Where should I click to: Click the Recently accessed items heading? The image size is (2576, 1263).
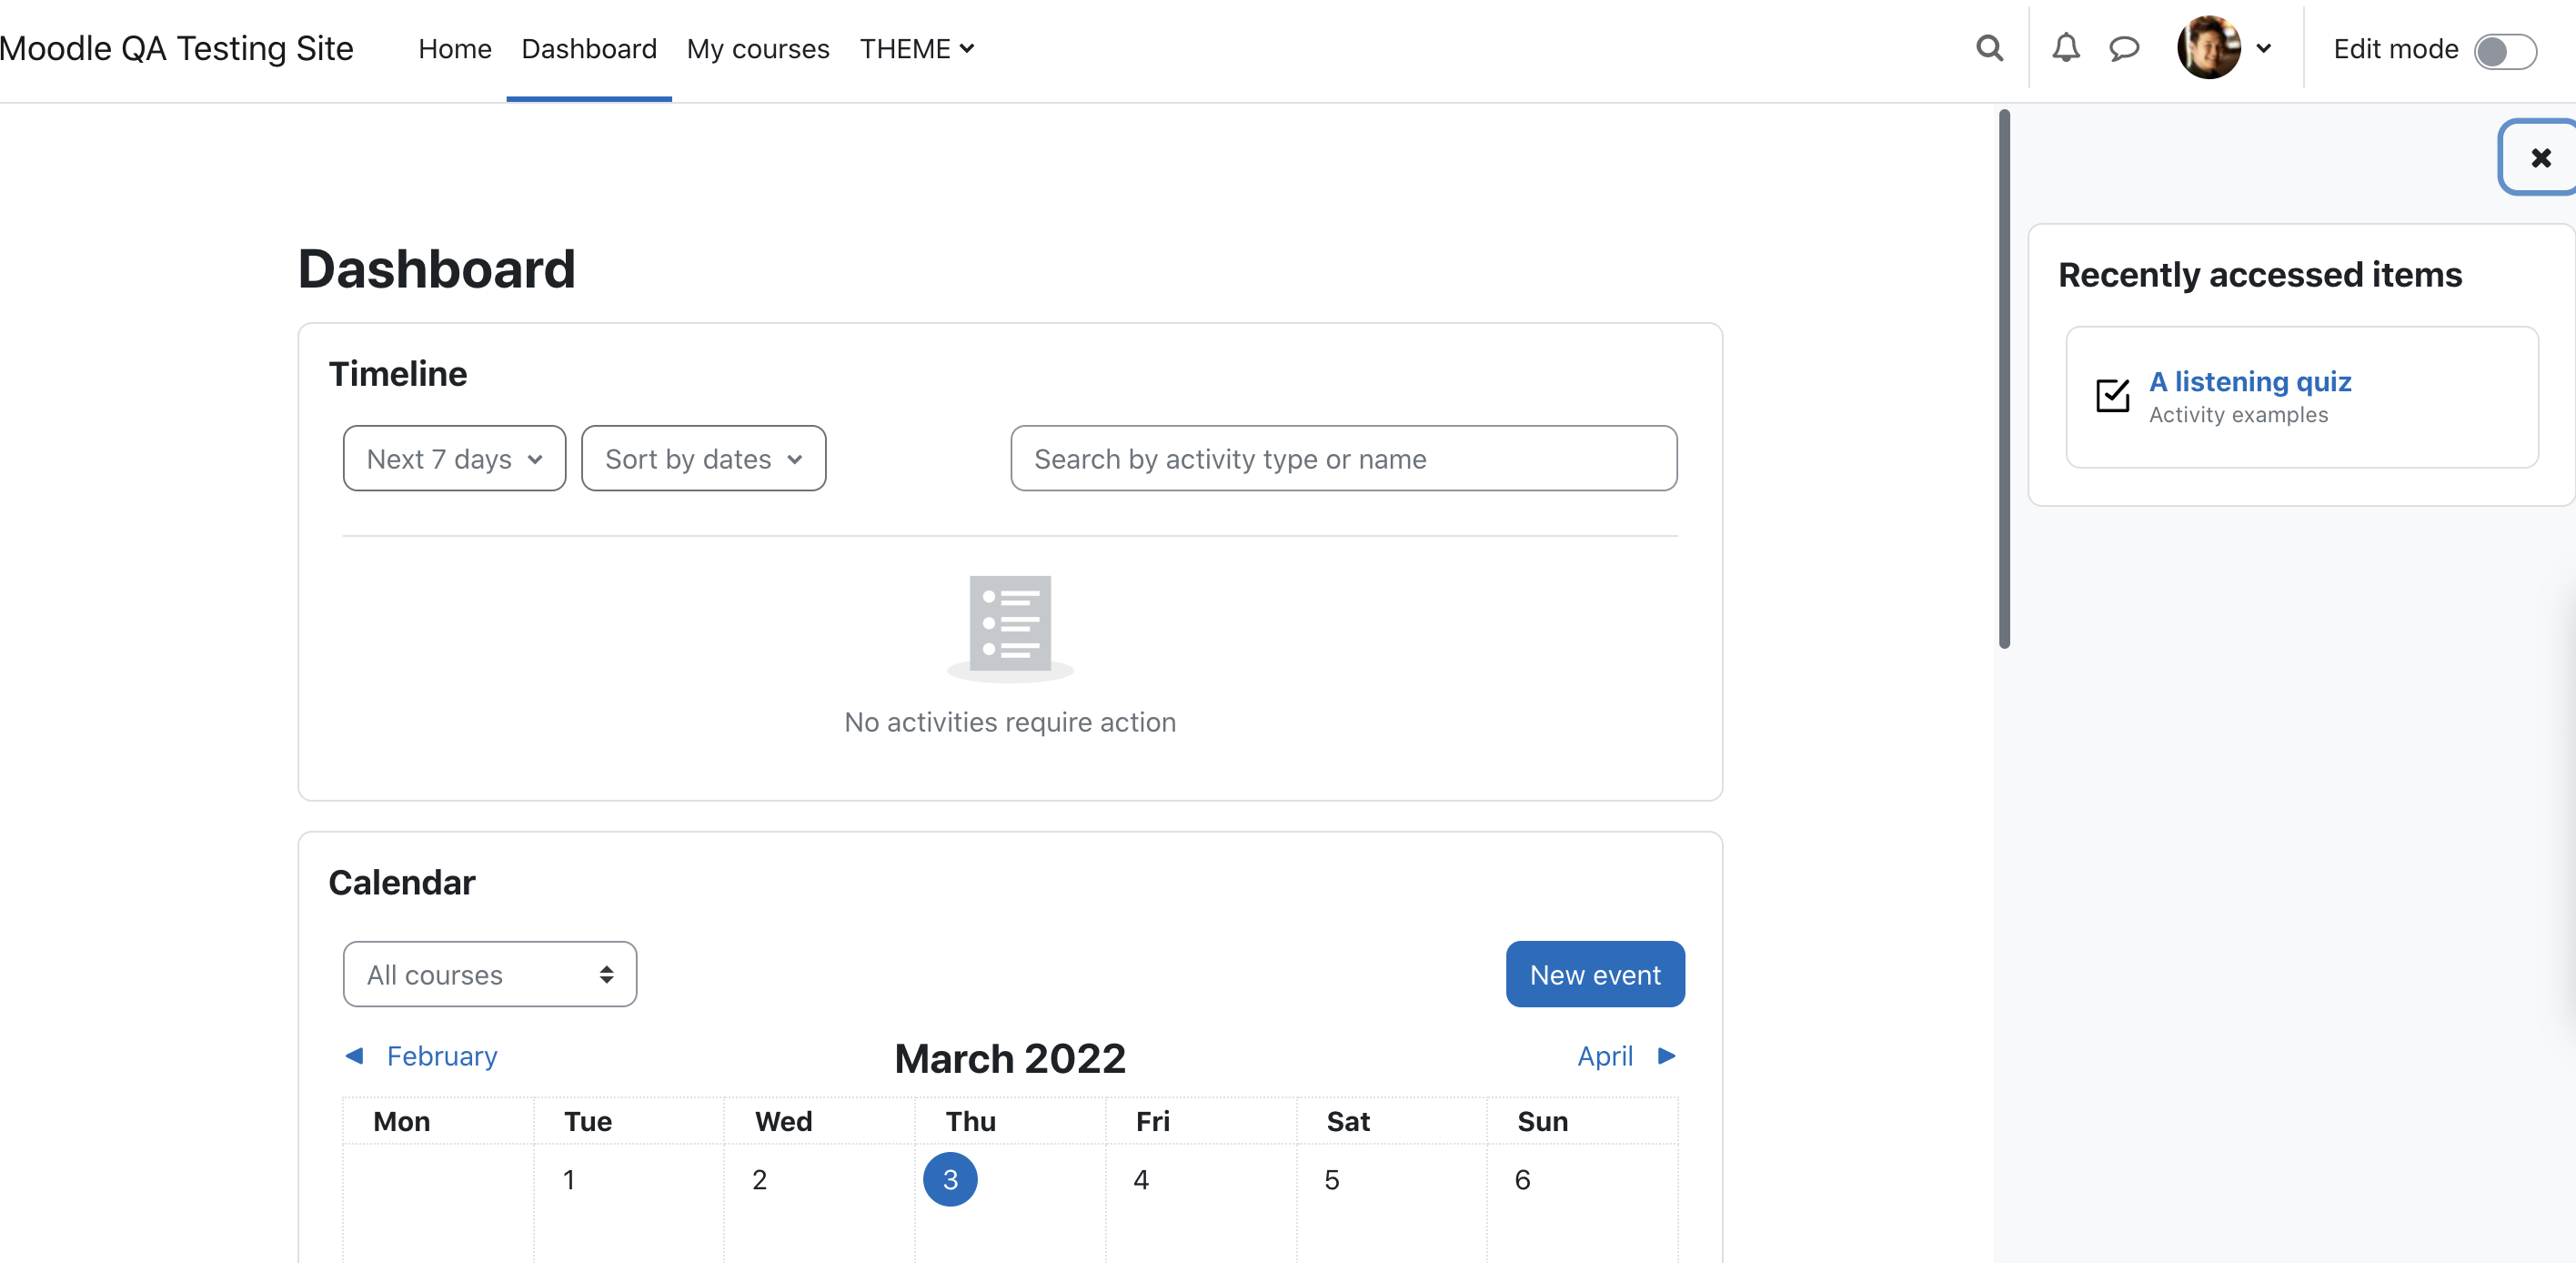(2259, 274)
